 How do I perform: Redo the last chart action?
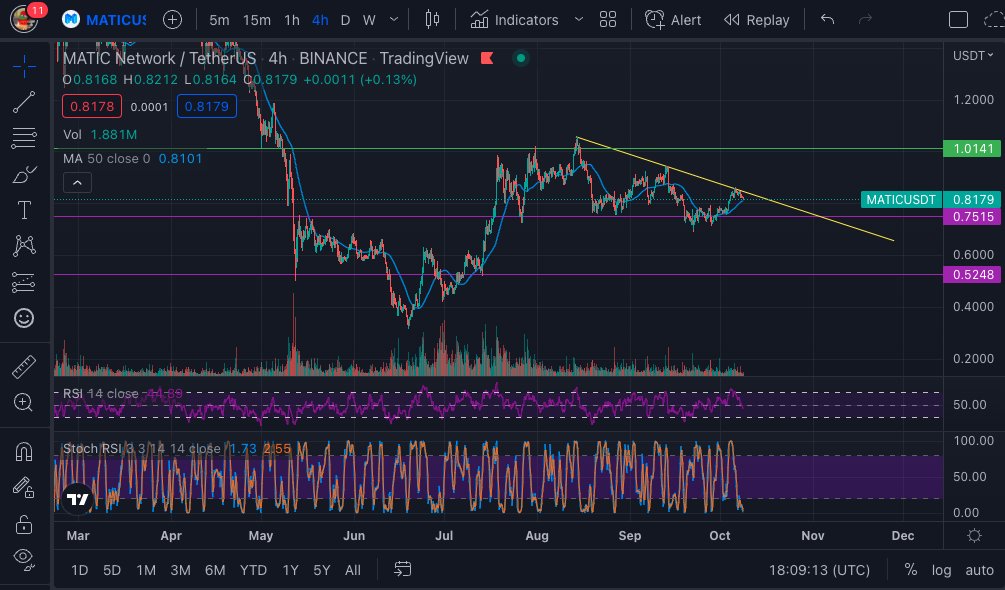pos(865,20)
